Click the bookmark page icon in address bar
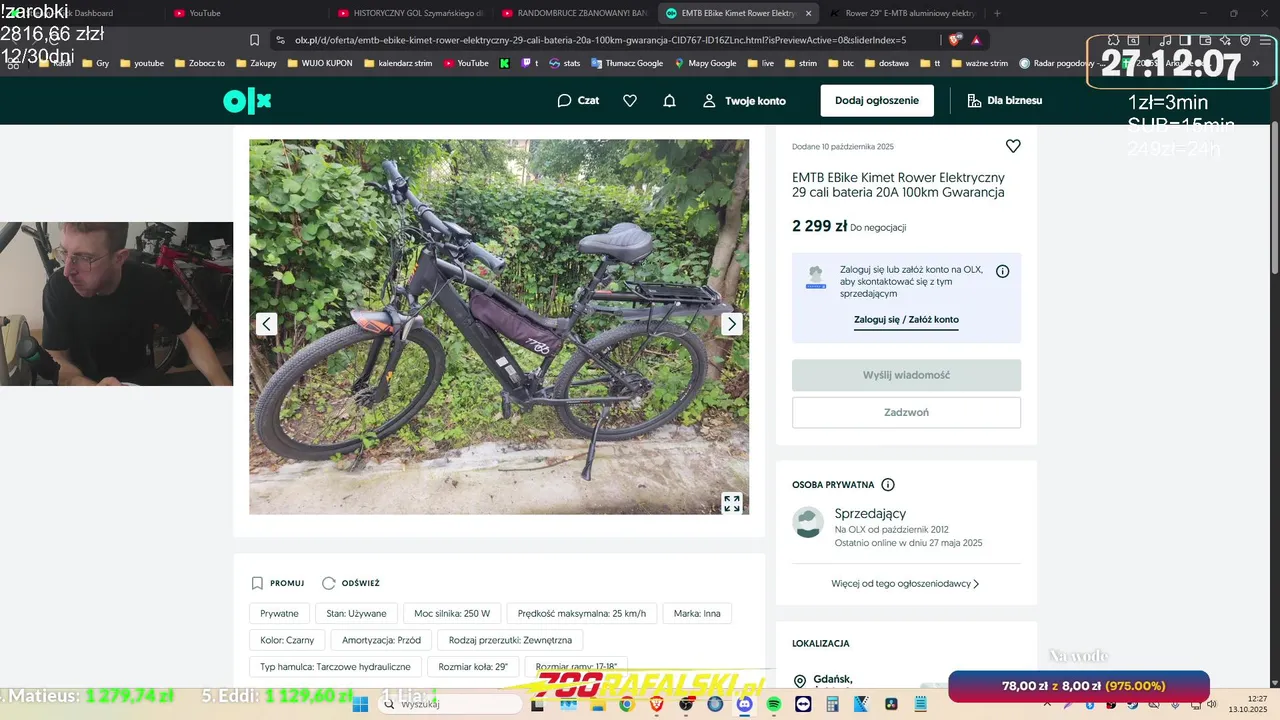Screen dimensions: 1280x720 tap(255, 40)
